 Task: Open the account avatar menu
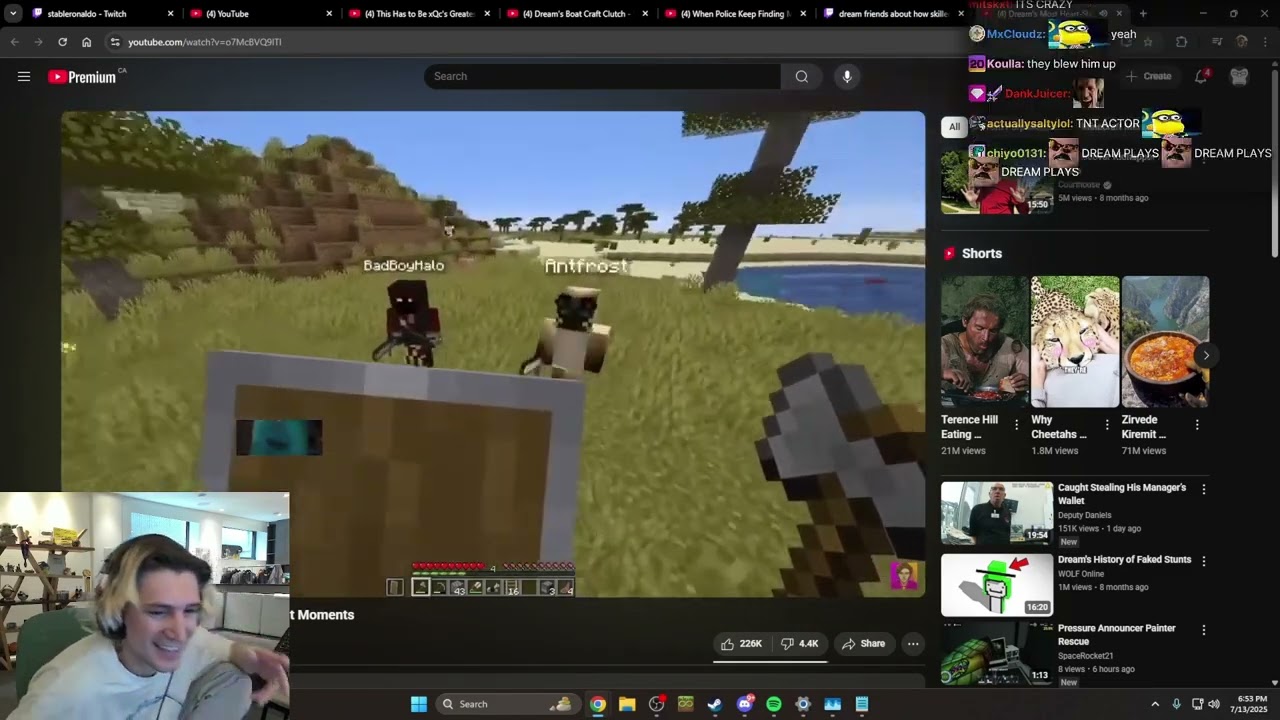[x=1239, y=76]
